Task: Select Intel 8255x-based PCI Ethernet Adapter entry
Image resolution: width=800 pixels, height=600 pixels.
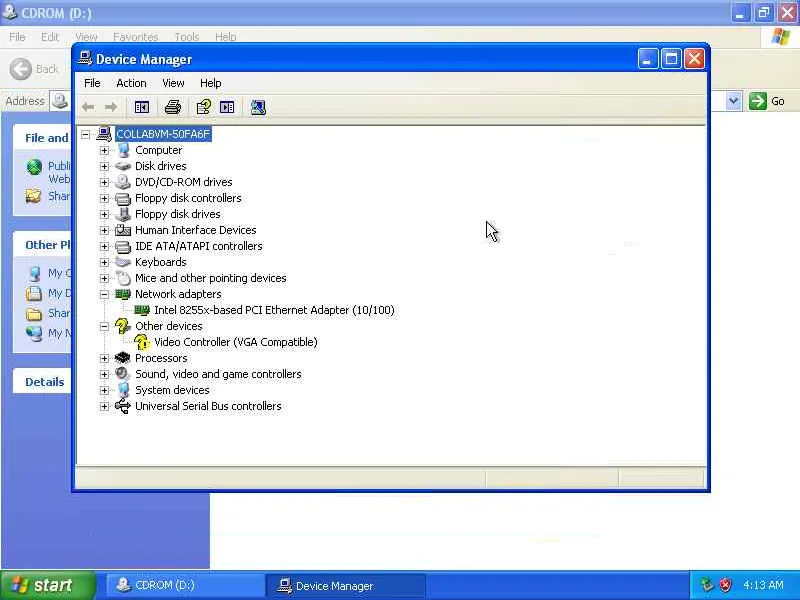Action: (x=274, y=310)
